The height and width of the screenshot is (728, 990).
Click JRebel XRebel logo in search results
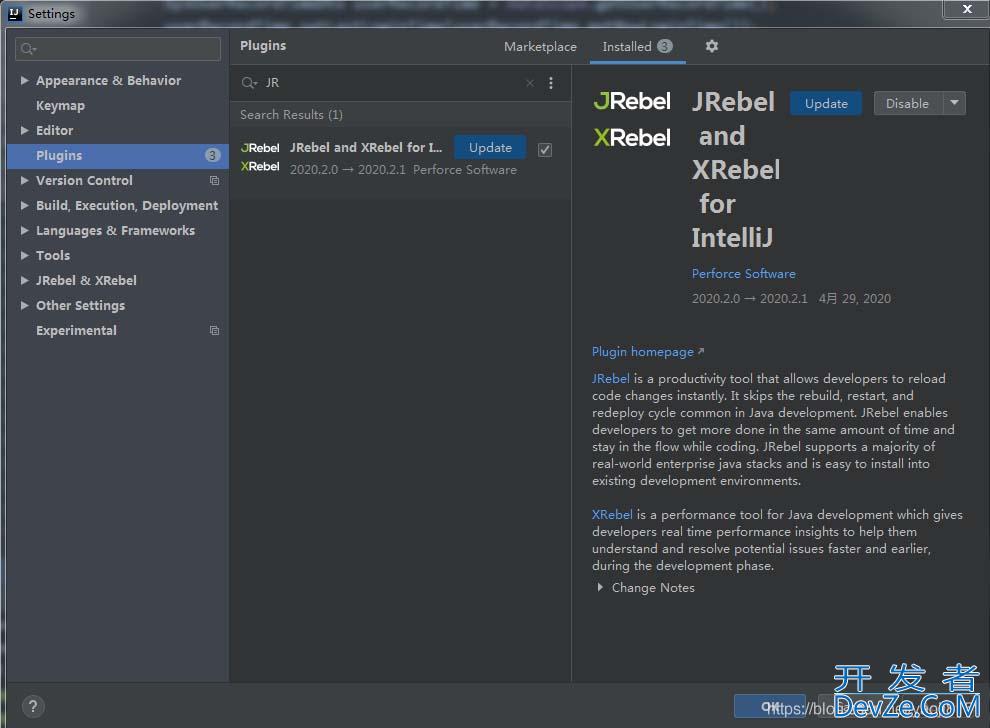(260, 157)
